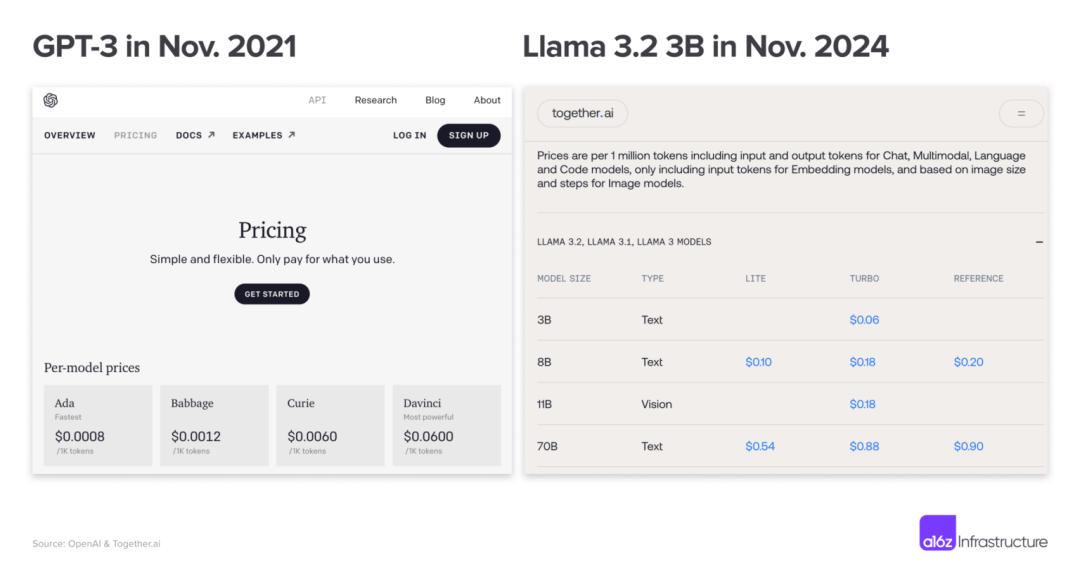Viewport: 1080px width, 583px height.
Task: Go to the Research page
Action: [x=375, y=100]
